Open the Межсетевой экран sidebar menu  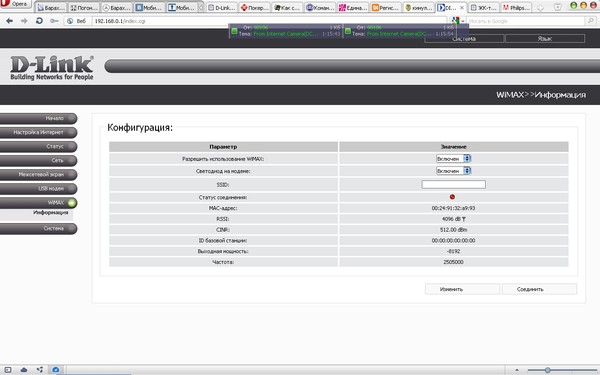(38, 174)
